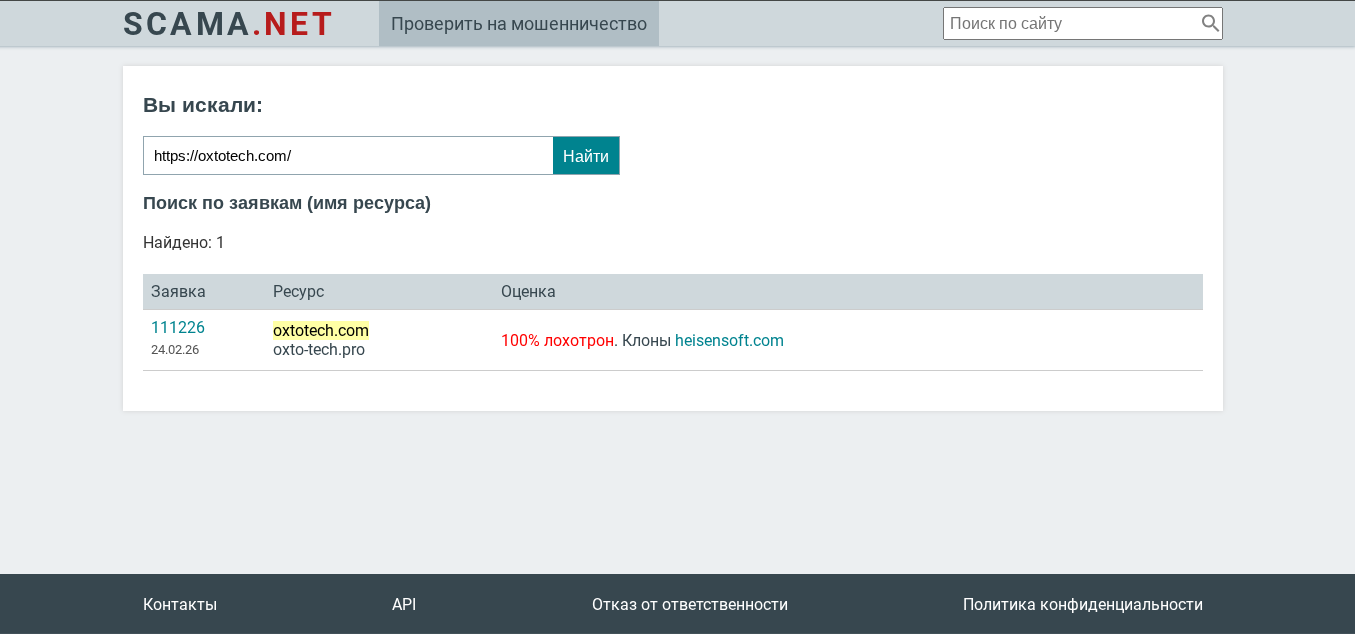This screenshot has width=1355, height=634.
Task: Click the red "100% лохотрон" rating
Action: tap(559, 341)
